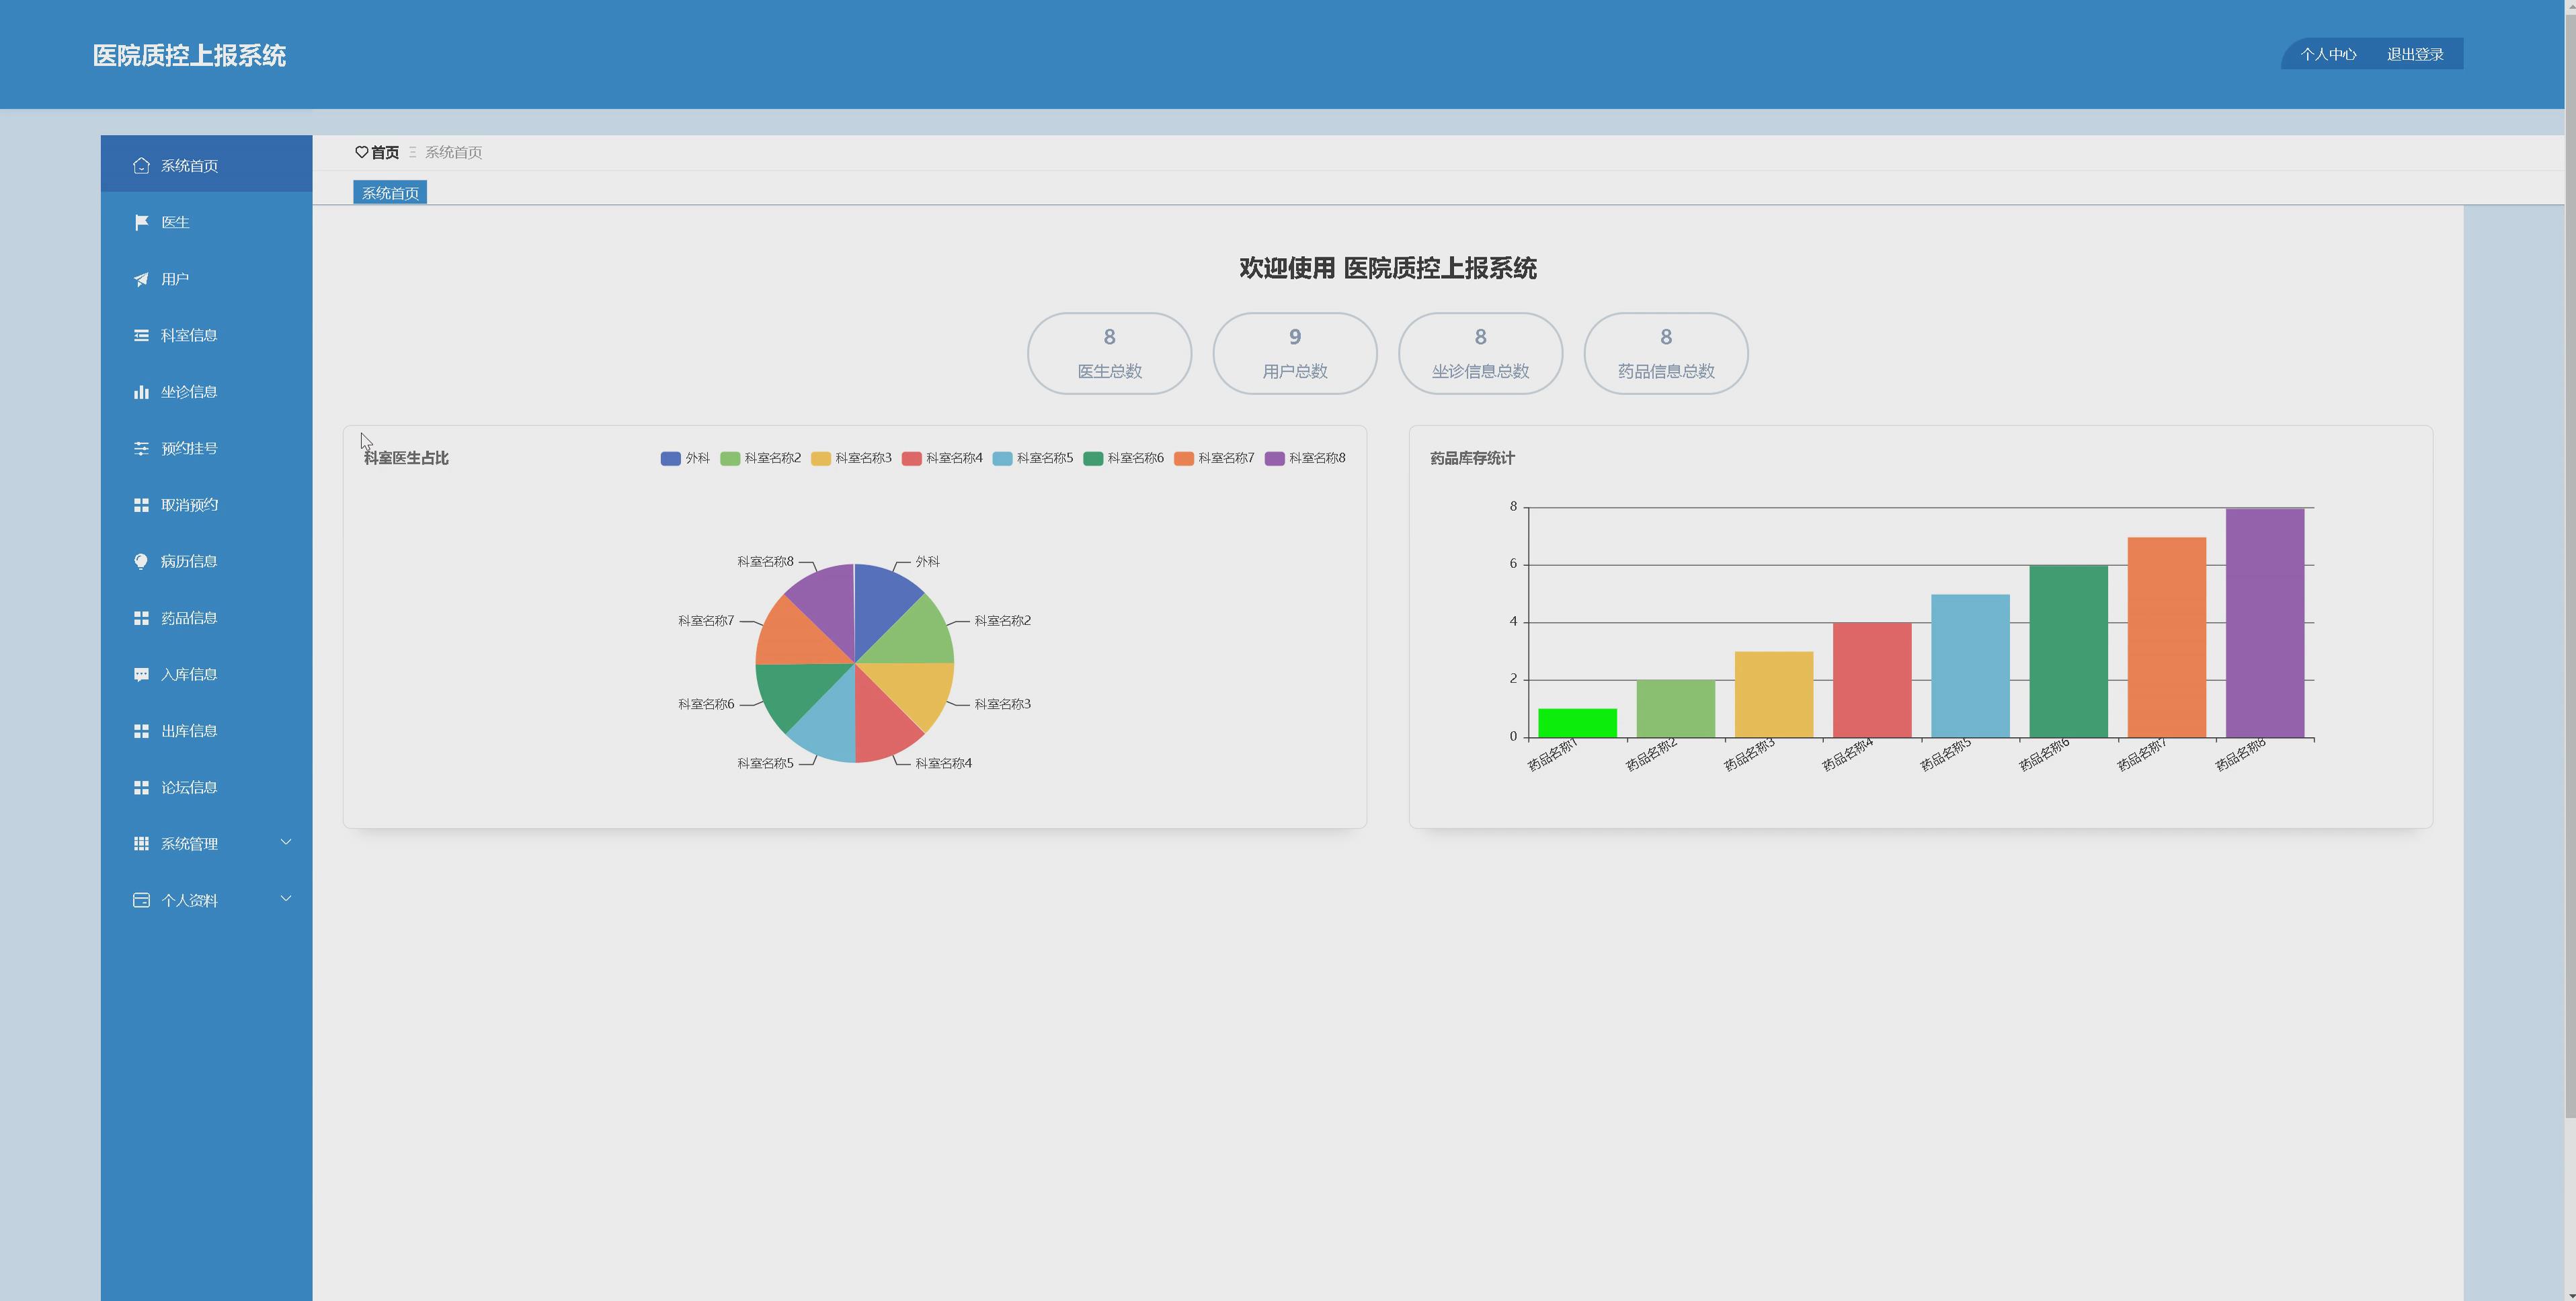Toggle 外科 legend item in pie chart
The height and width of the screenshot is (1301, 2576).
(x=685, y=458)
